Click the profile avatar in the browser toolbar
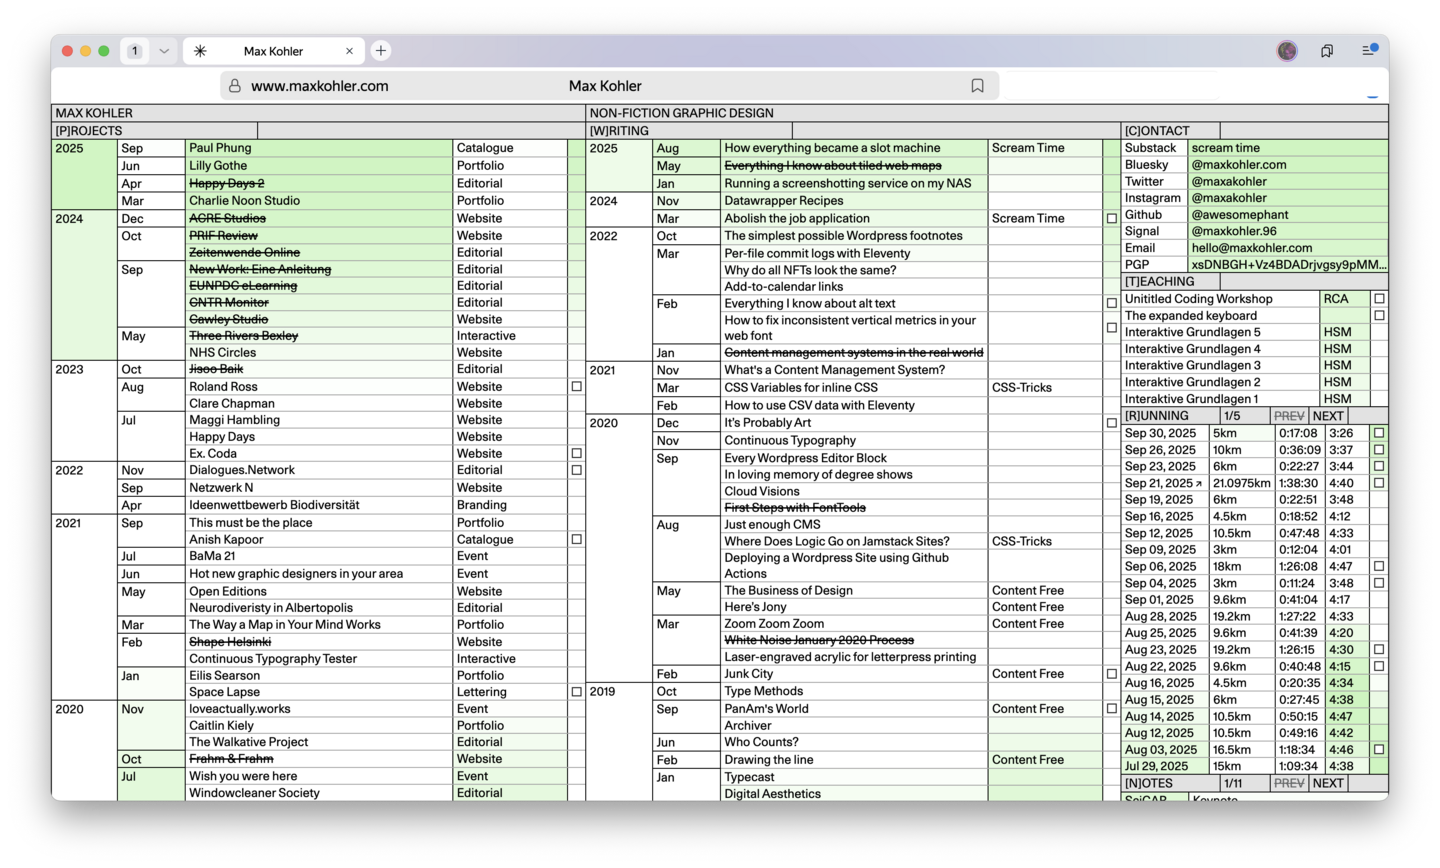Viewport: 1440px width, 868px height. 1287,51
